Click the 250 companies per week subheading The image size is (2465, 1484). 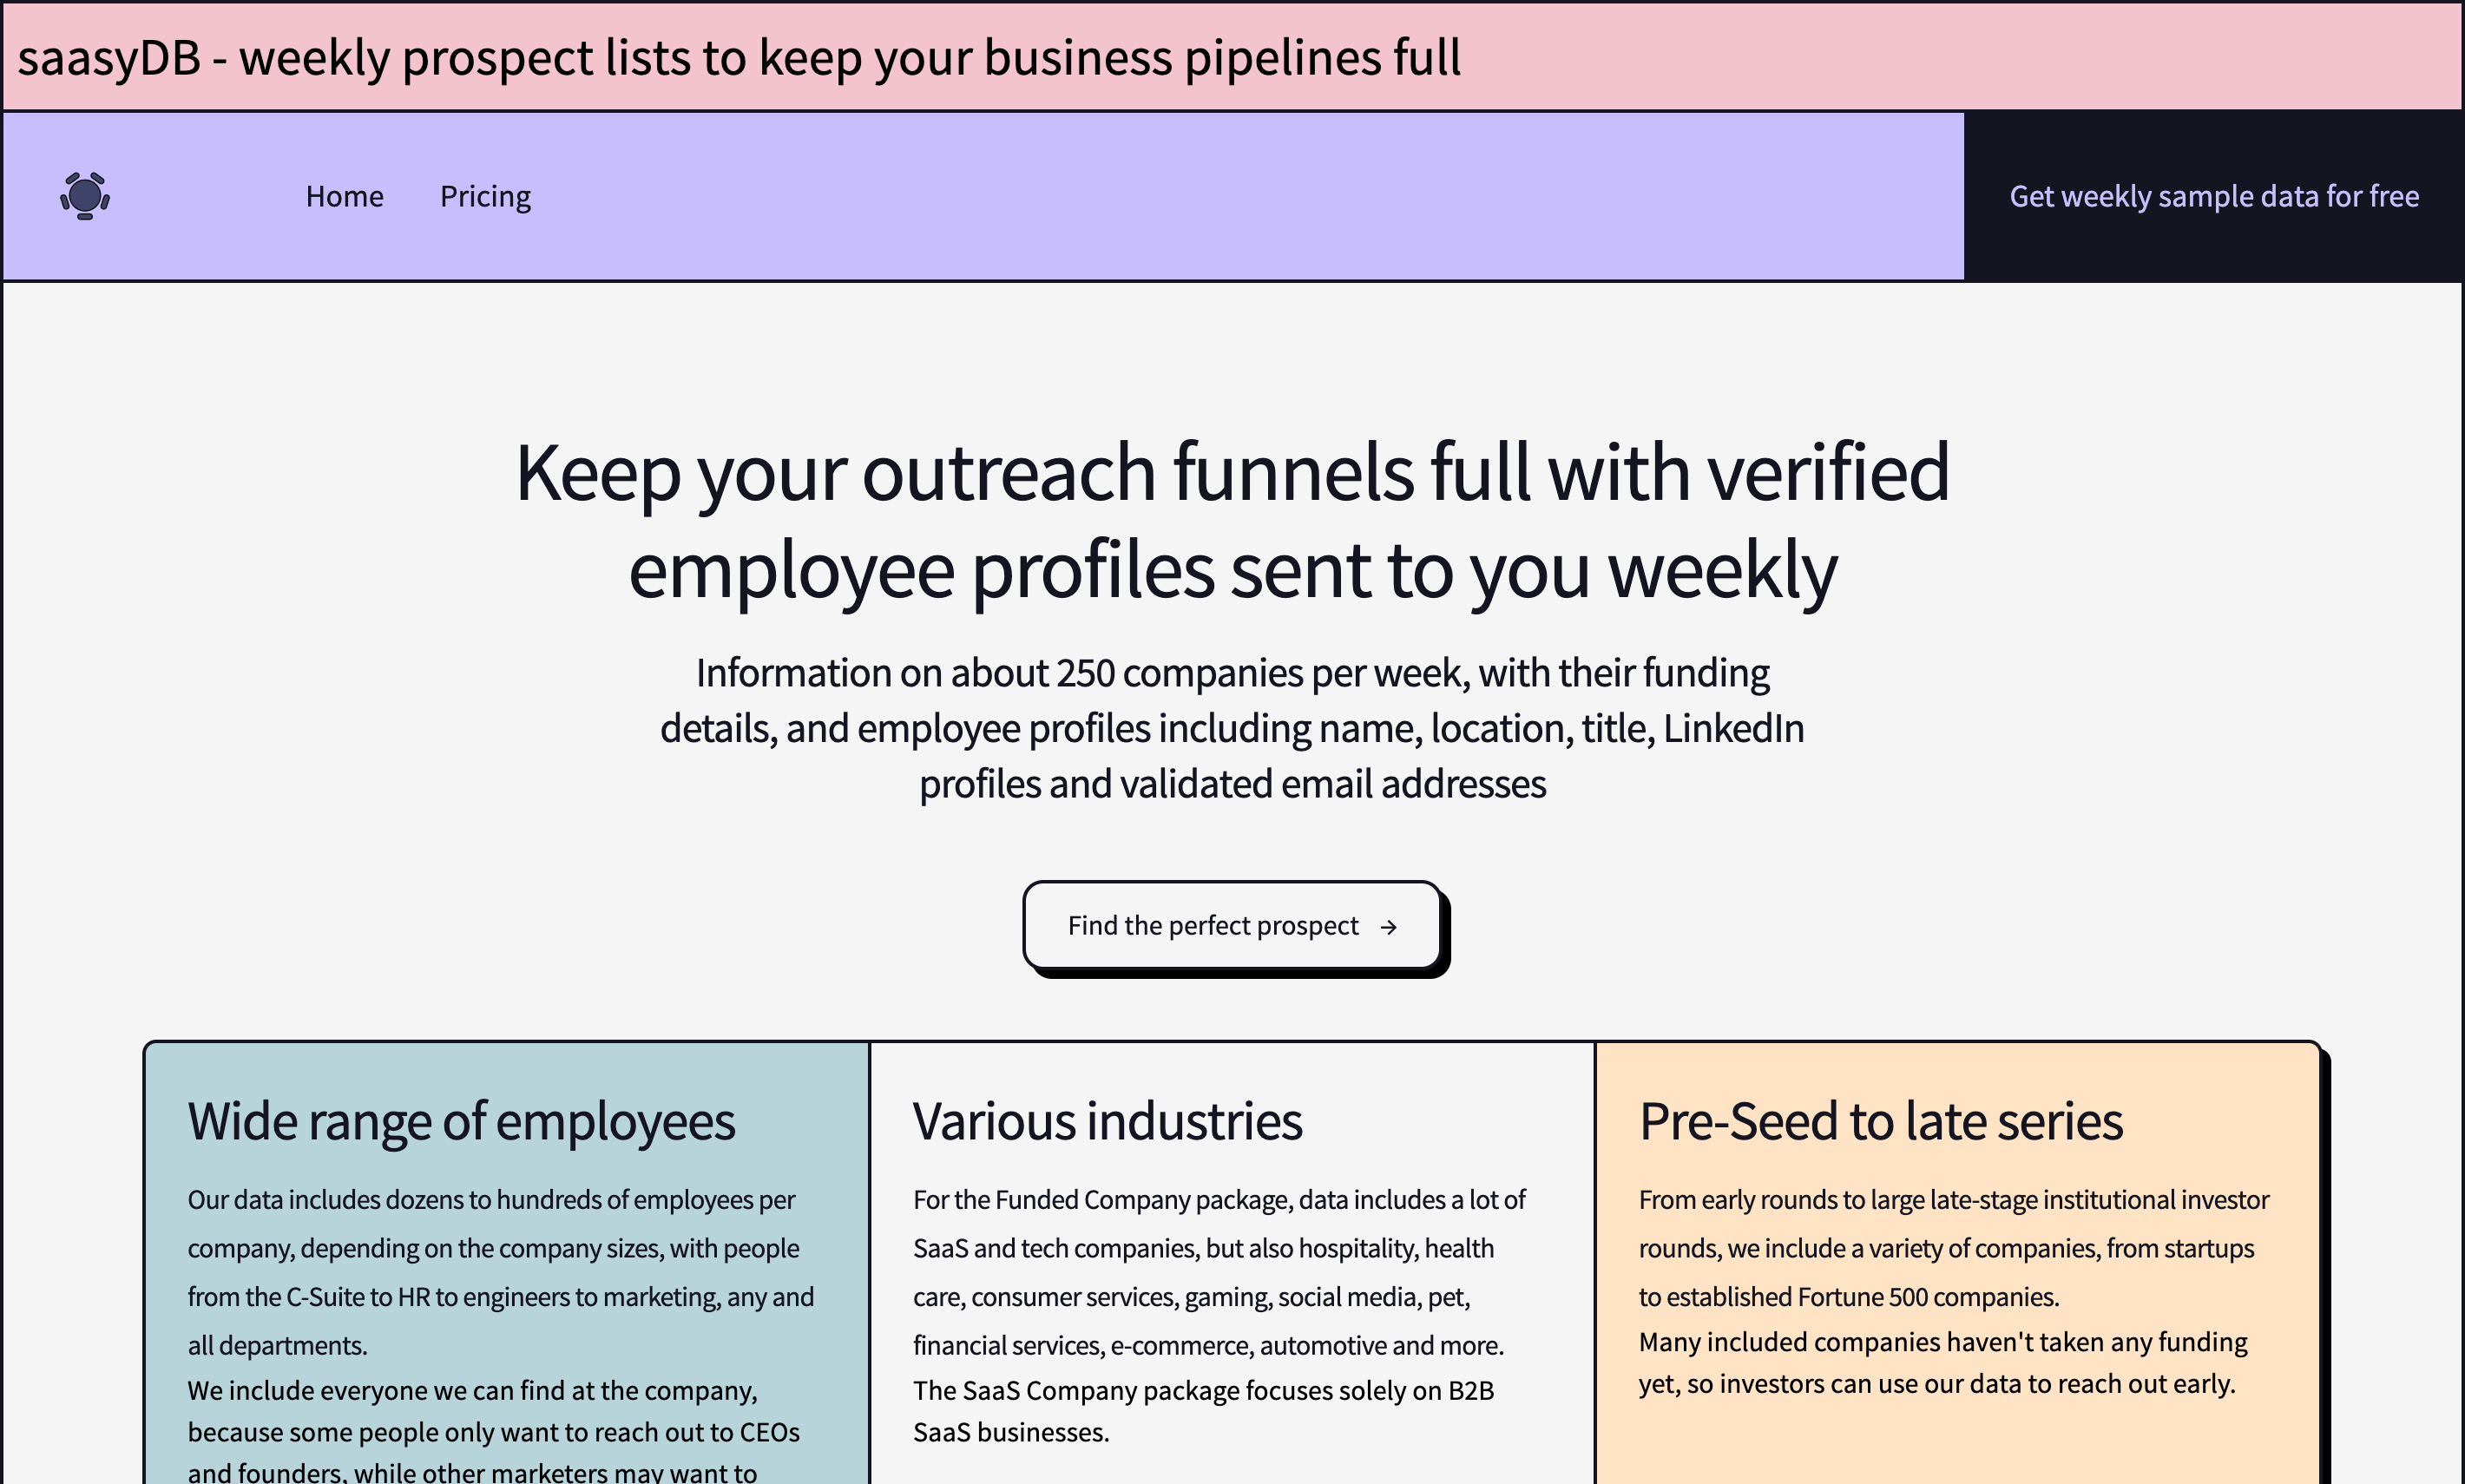pyautogui.click(x=1232, y=728)
